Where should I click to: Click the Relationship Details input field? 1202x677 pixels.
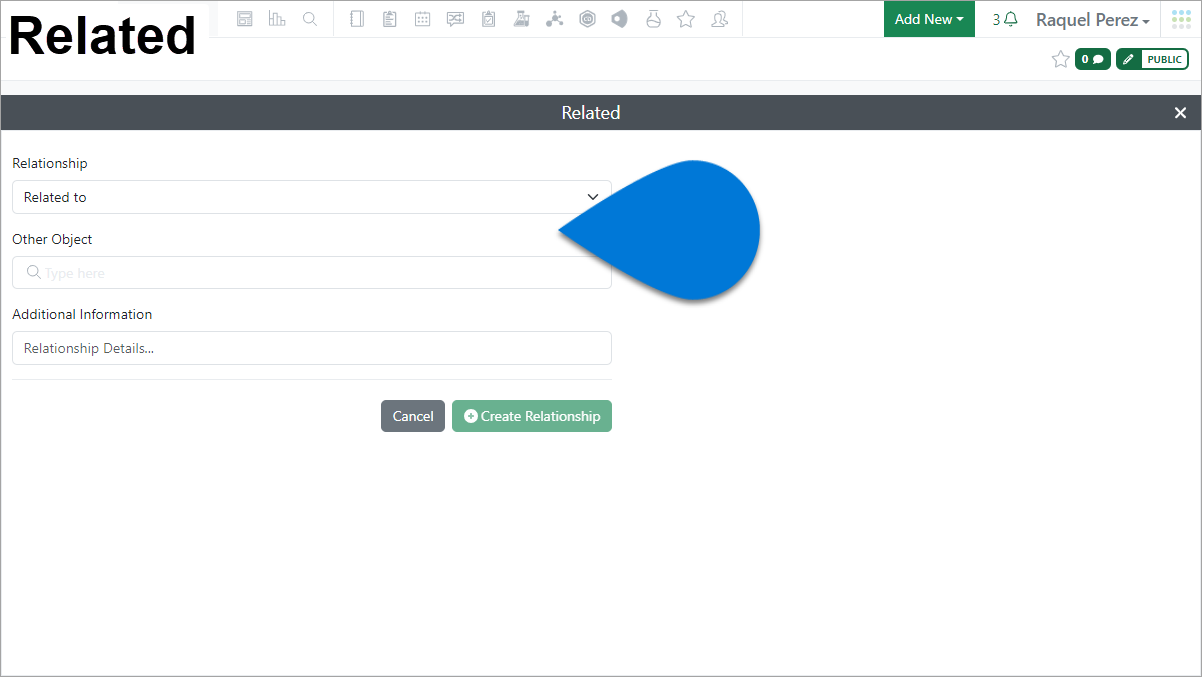312,348
